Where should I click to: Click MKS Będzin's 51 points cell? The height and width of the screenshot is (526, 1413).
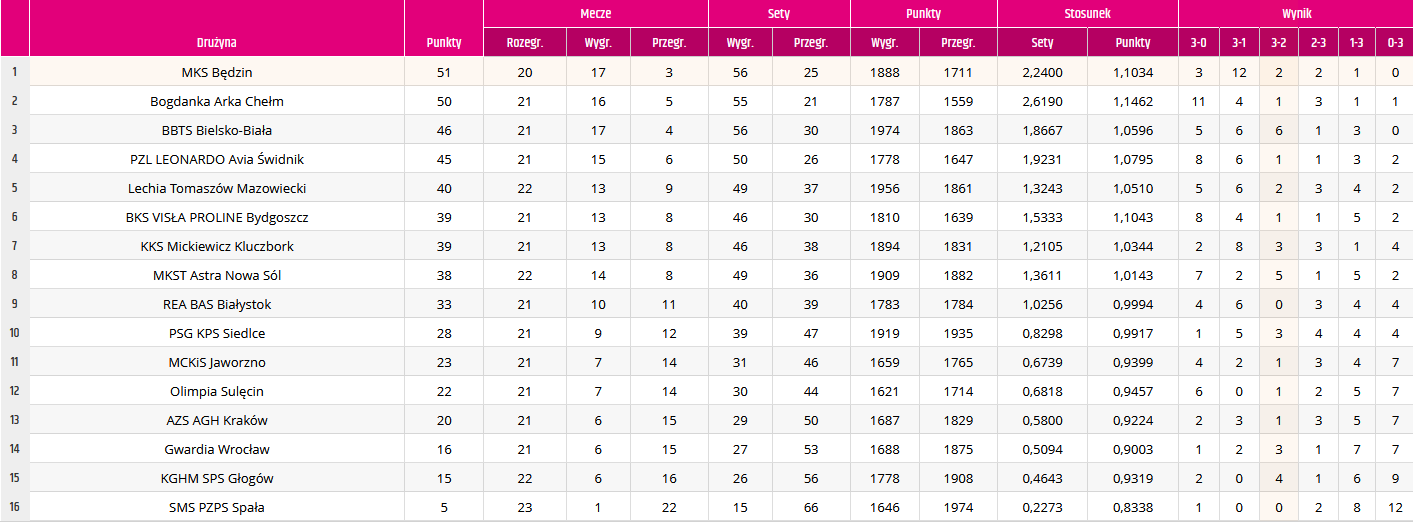pos(444,72)
